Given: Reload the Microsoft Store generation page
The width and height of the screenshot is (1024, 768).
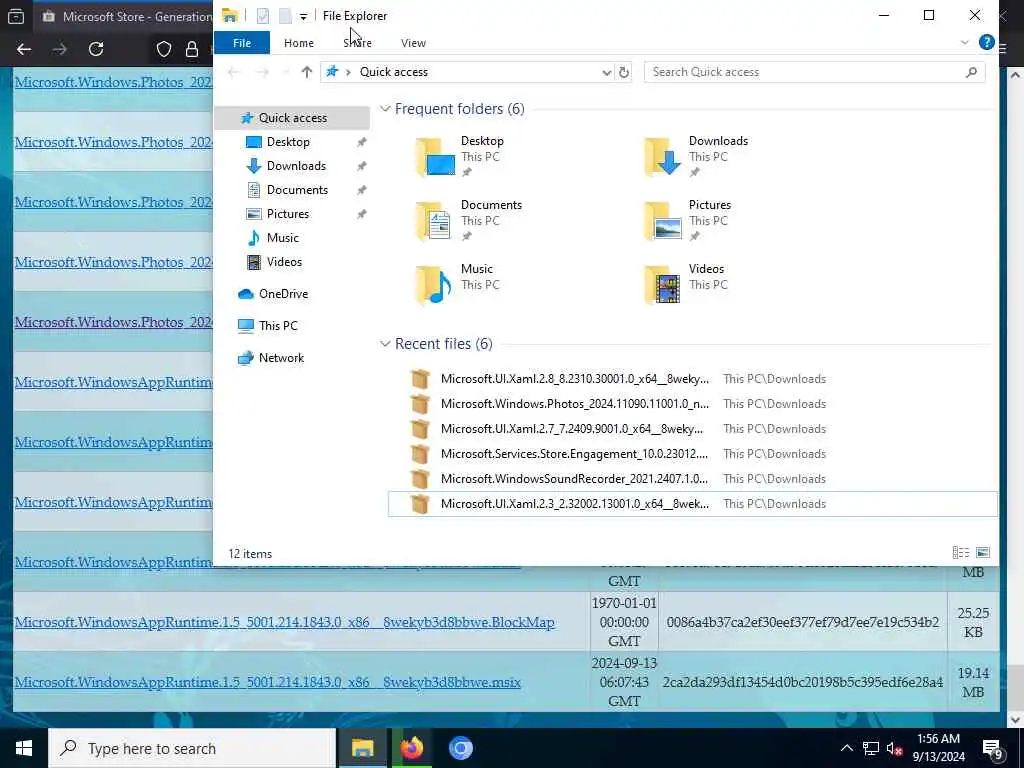Looking at the screenshot, I should point(96,49).
